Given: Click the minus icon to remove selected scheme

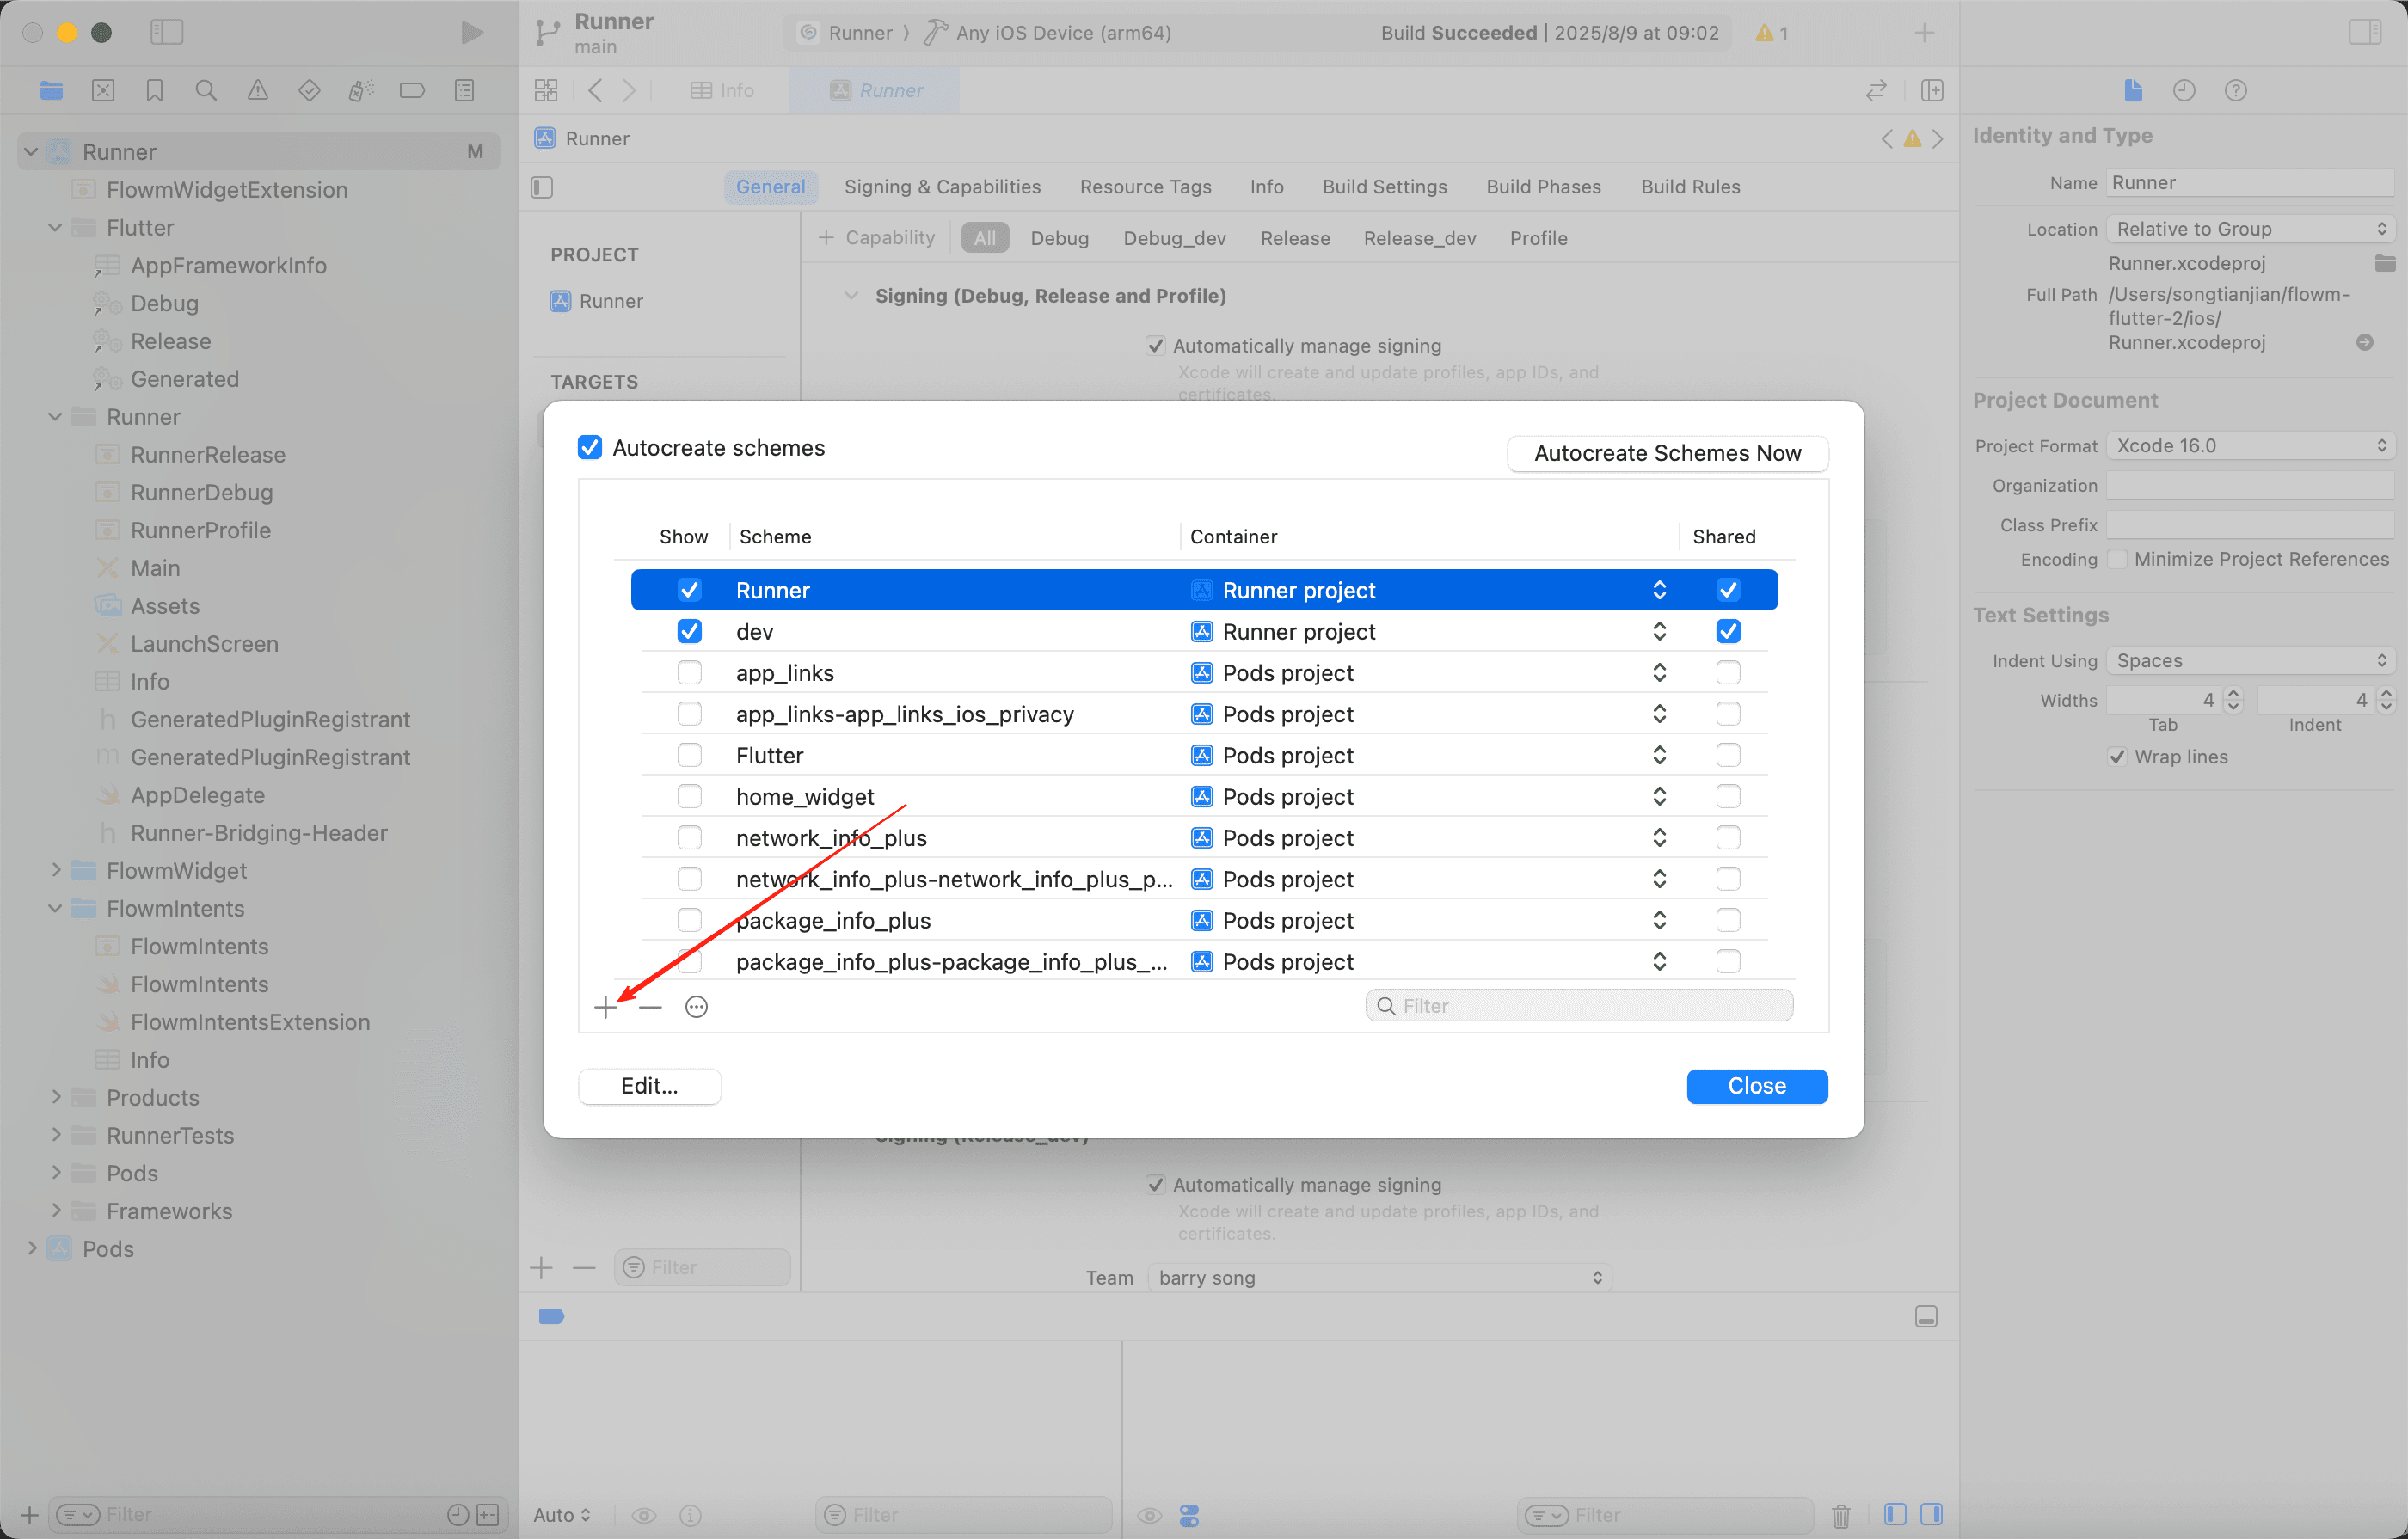Looking at the screenshot, I should (x=650, y=1006).
